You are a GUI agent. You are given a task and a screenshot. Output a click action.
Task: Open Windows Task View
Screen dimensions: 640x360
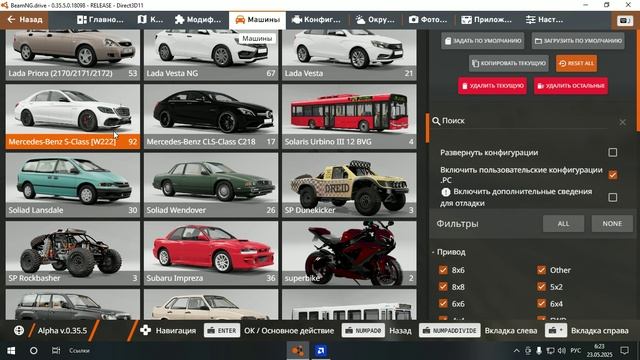56,351
